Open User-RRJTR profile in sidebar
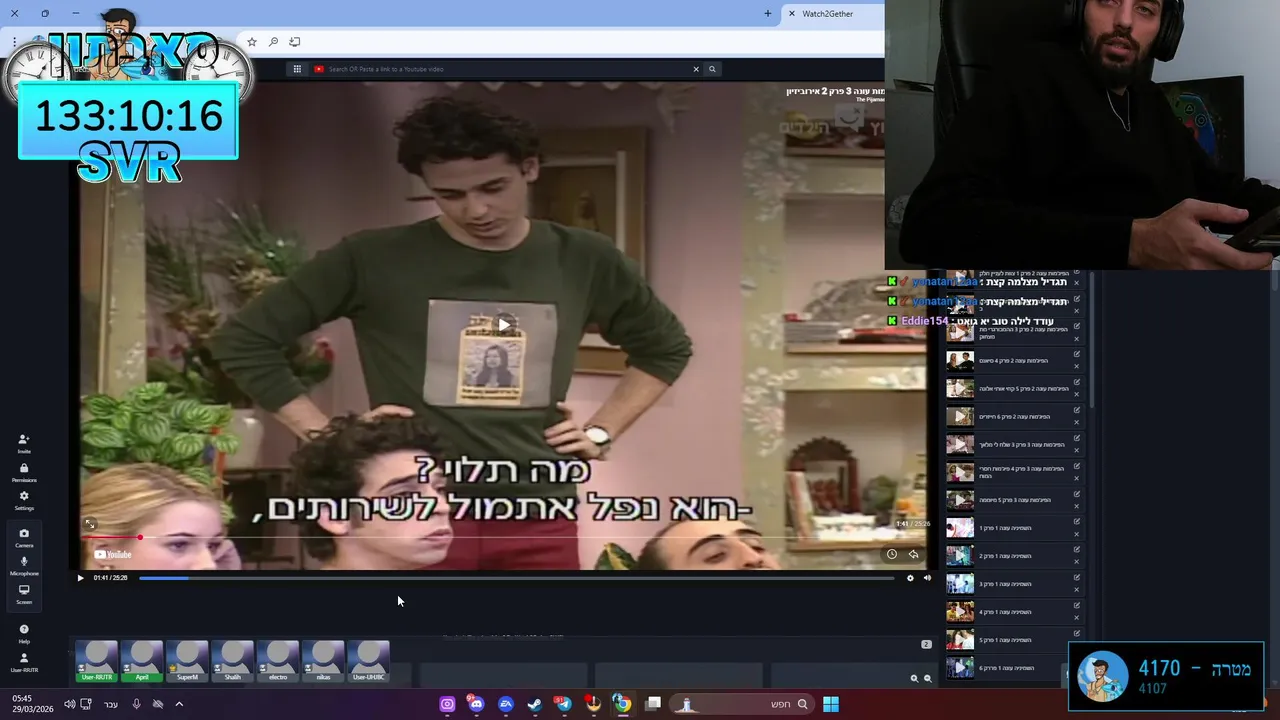 (24, 661)
